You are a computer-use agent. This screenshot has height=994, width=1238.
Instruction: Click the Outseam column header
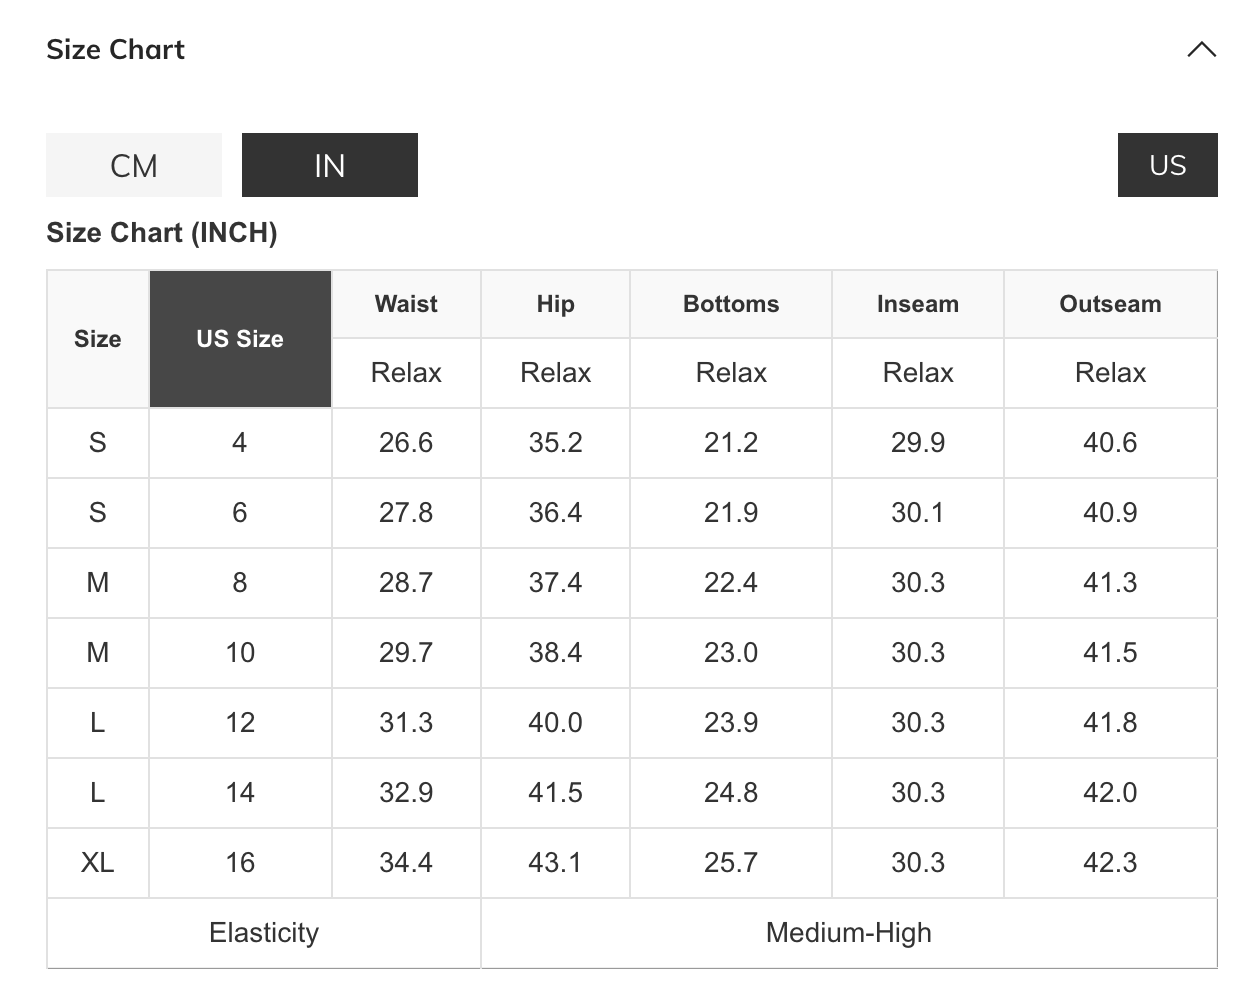point(1110,304)
